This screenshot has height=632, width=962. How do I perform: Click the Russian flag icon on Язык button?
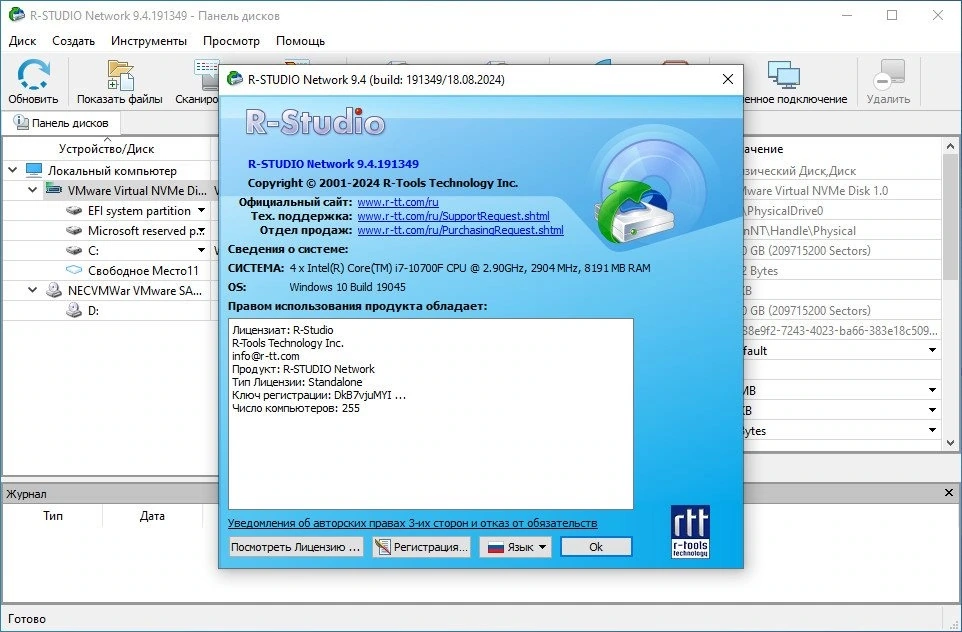point(496,547)
